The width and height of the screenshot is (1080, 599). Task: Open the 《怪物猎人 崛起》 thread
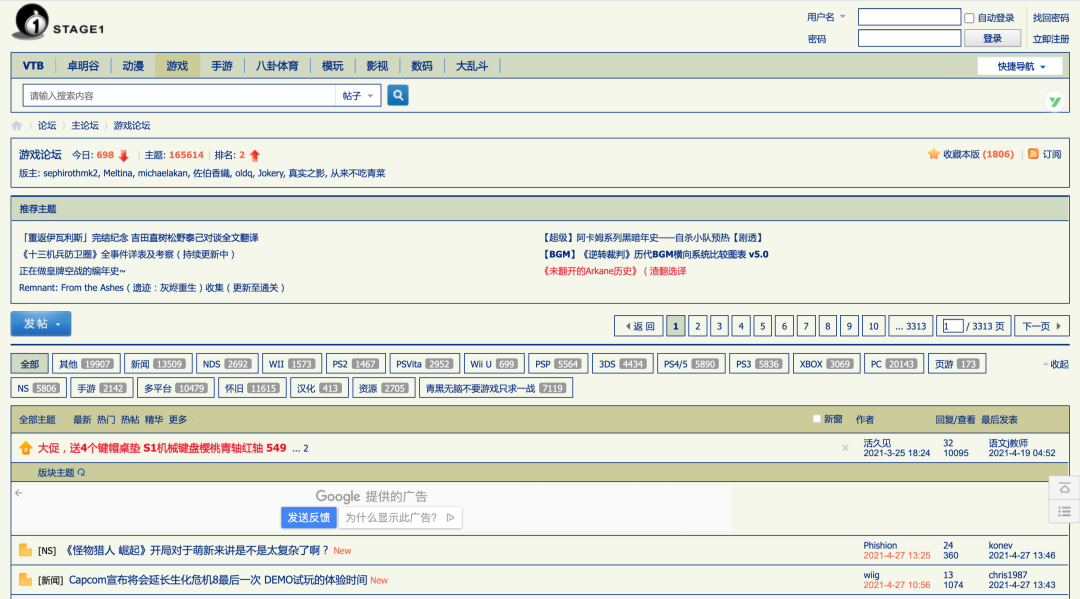[196, 550]
